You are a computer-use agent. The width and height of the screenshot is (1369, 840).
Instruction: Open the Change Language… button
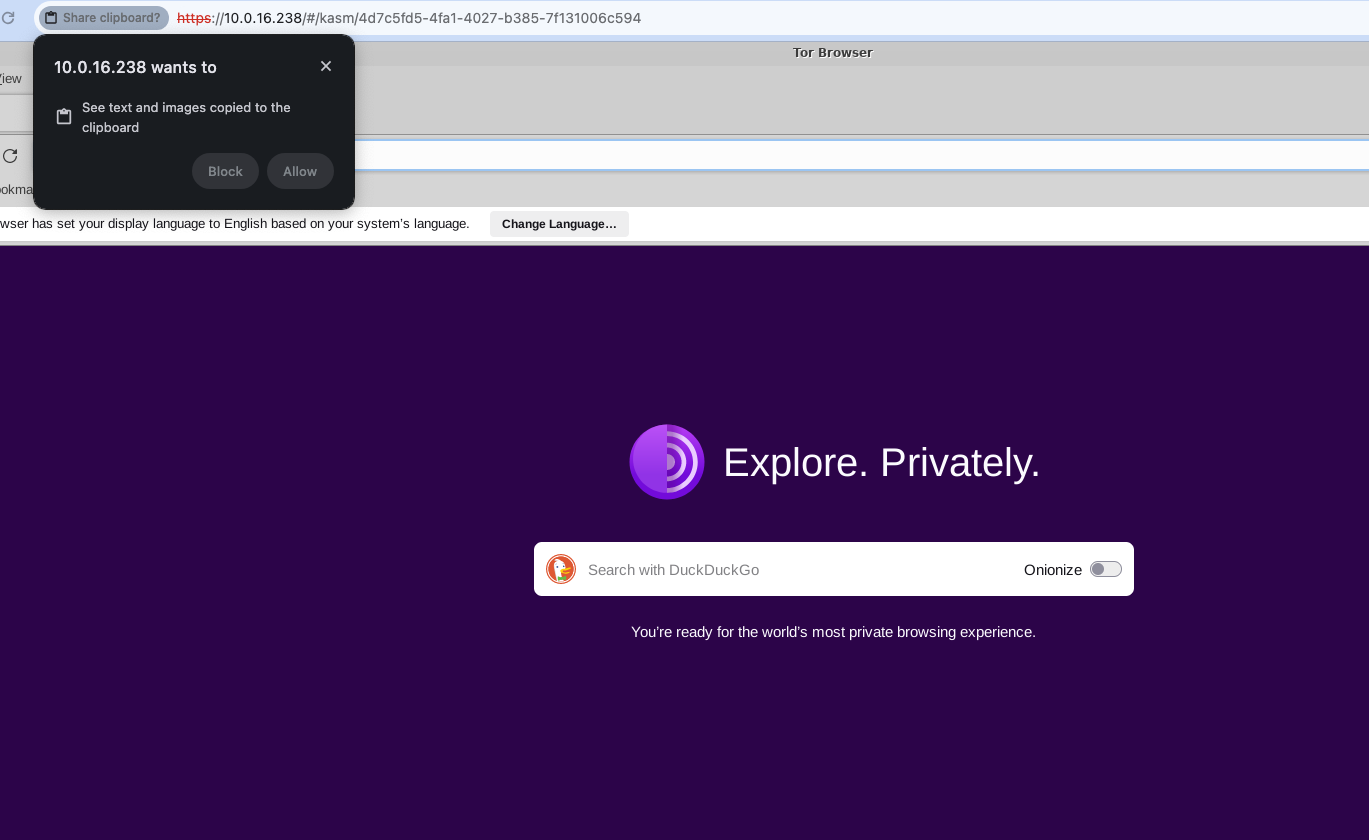click(x=559, y=224)
